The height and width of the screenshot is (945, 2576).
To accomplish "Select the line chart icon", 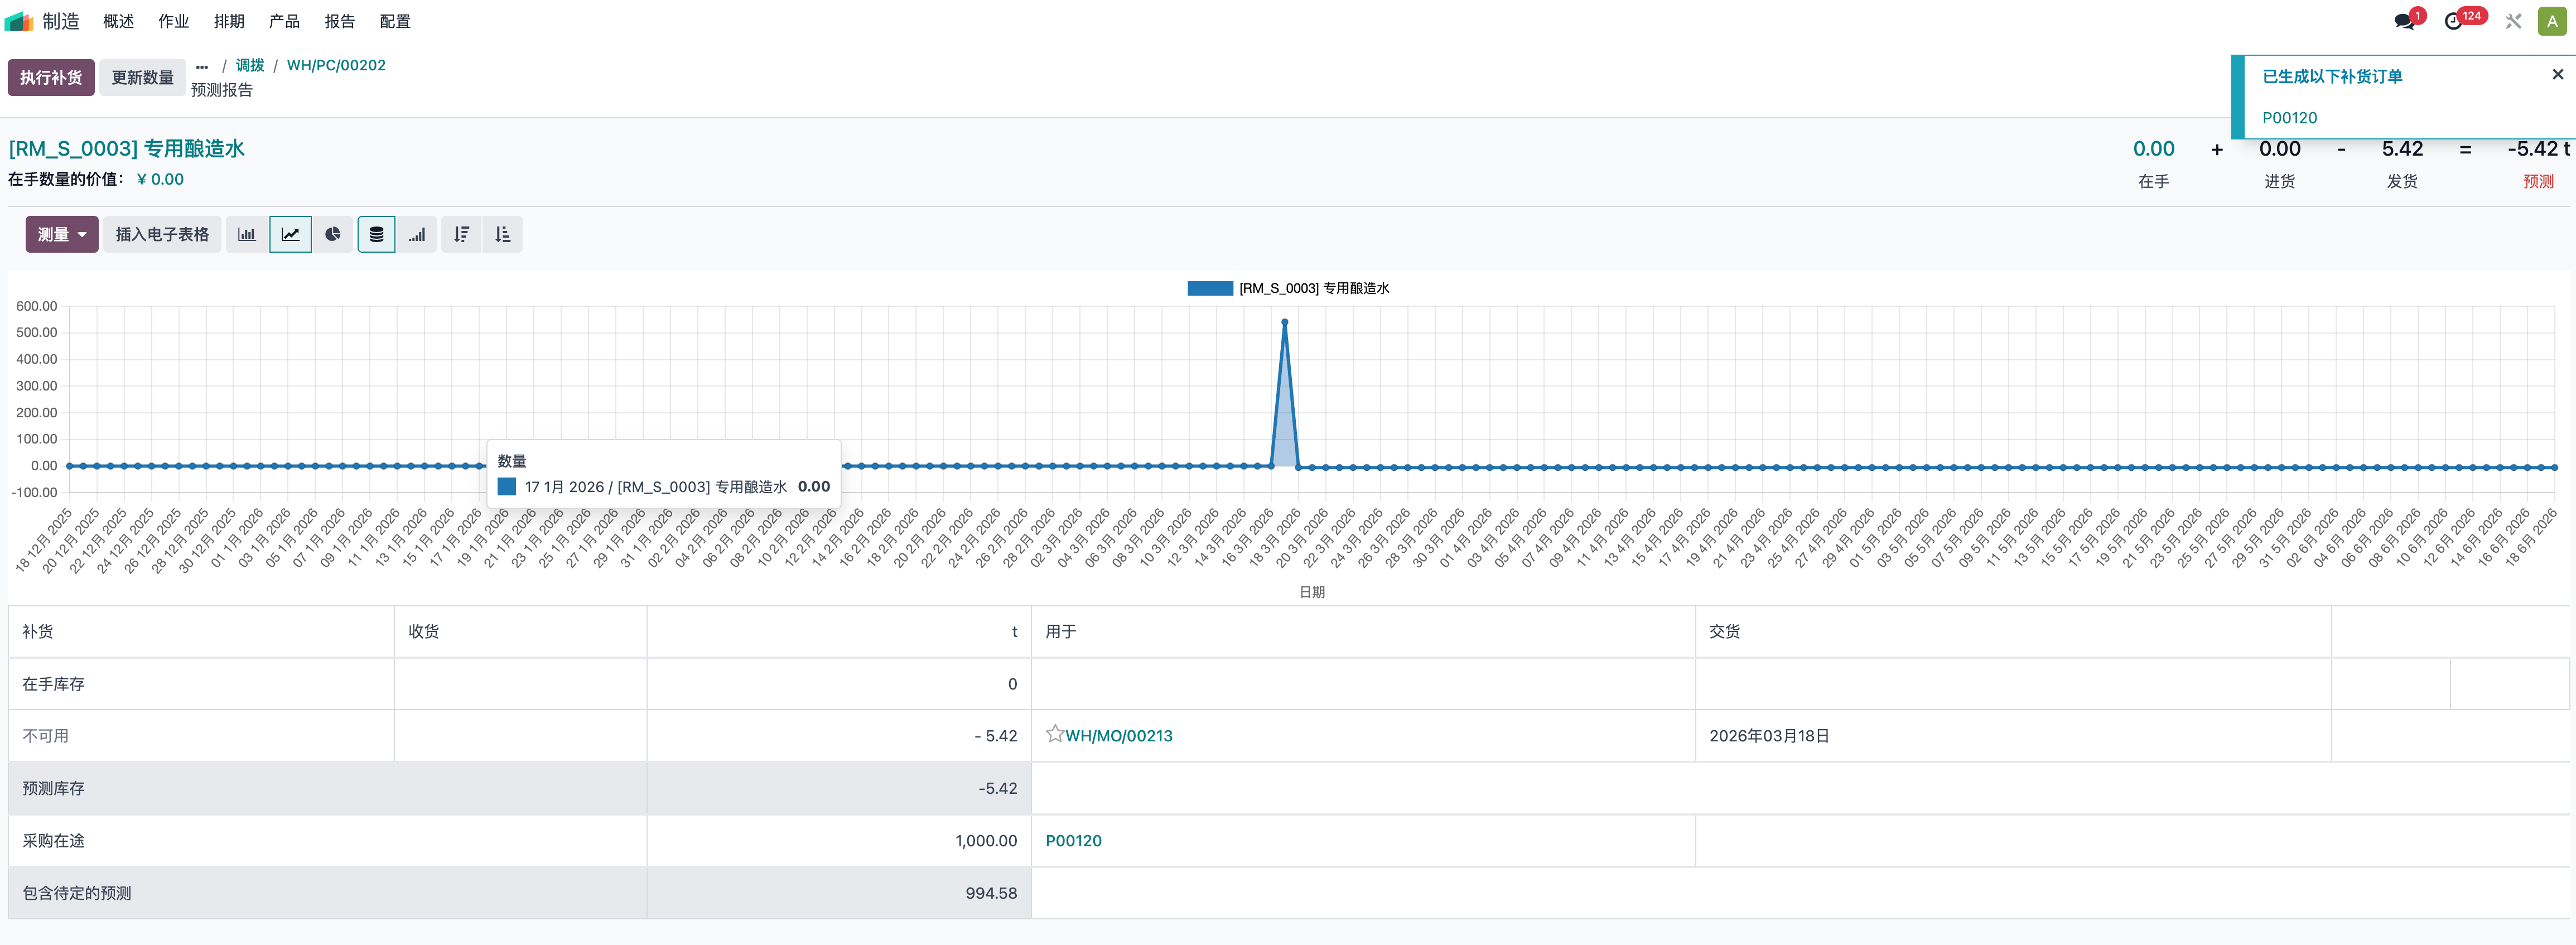I will (x=290, y=234).
